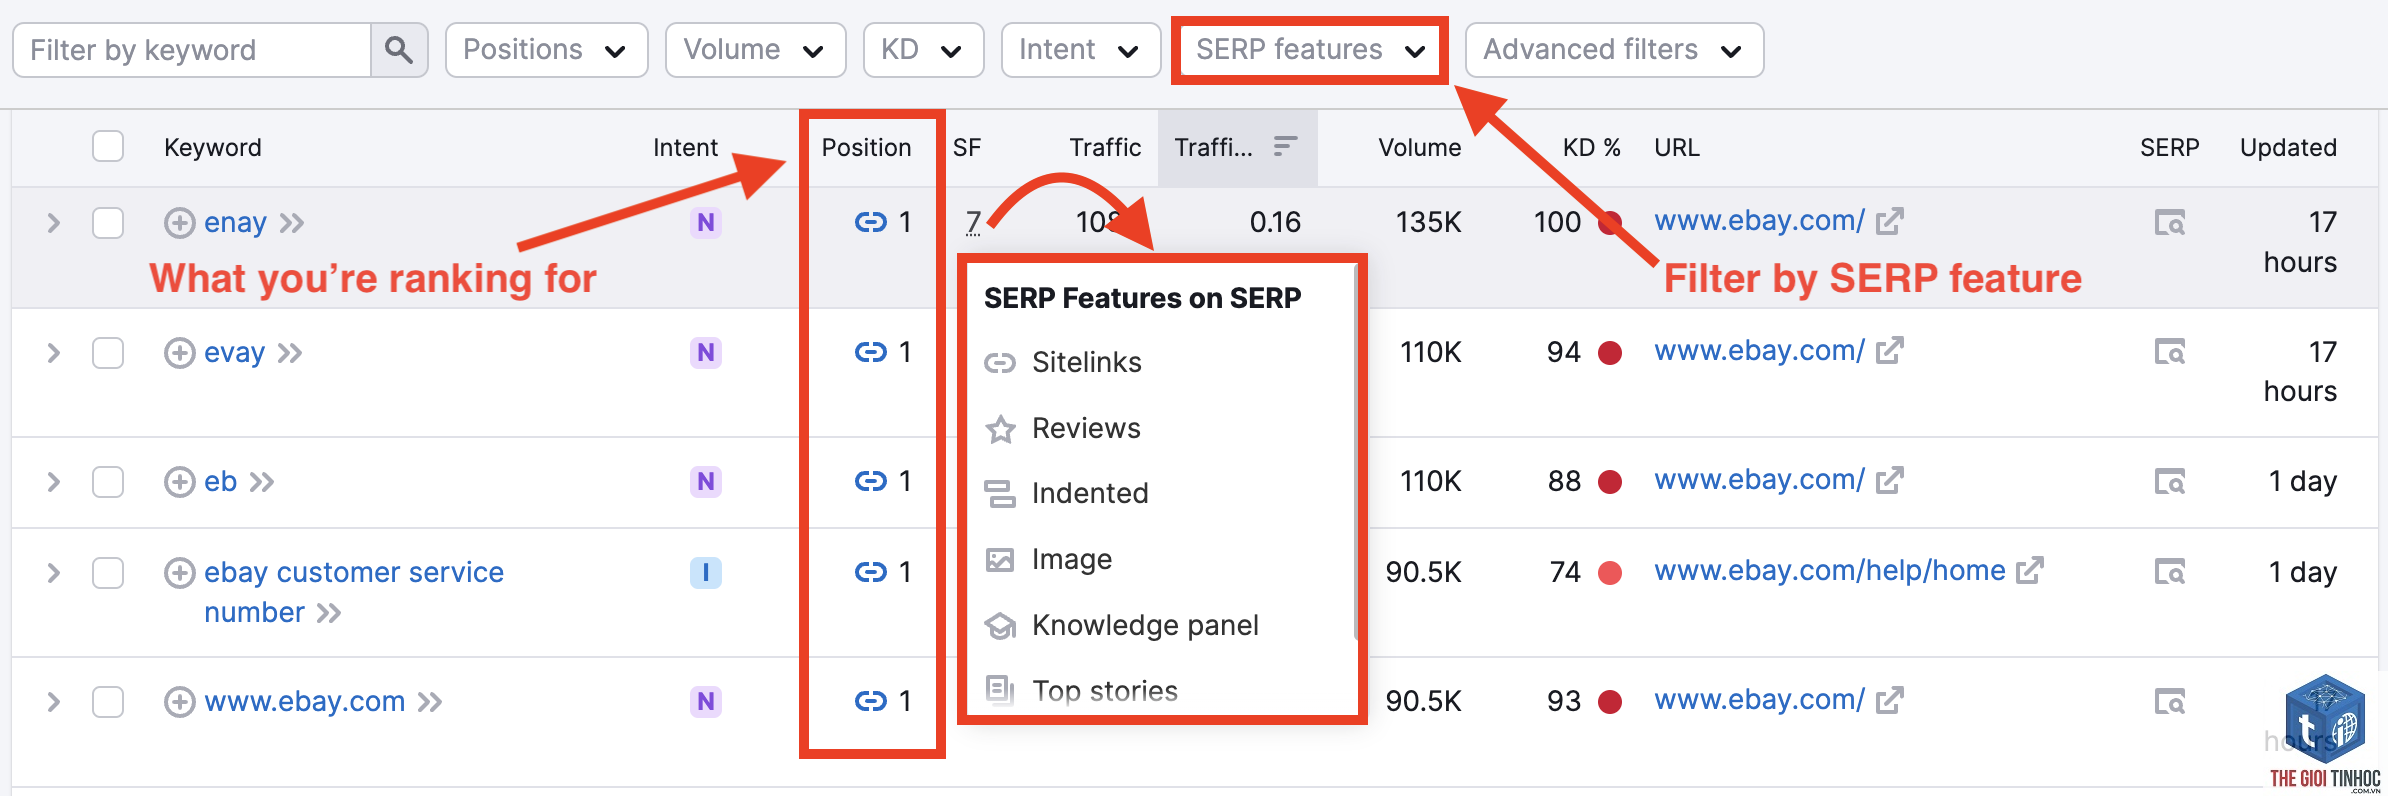Click the Filter by keyword input field
This screenshot has width=2388, height=796.
click(192, 50)
